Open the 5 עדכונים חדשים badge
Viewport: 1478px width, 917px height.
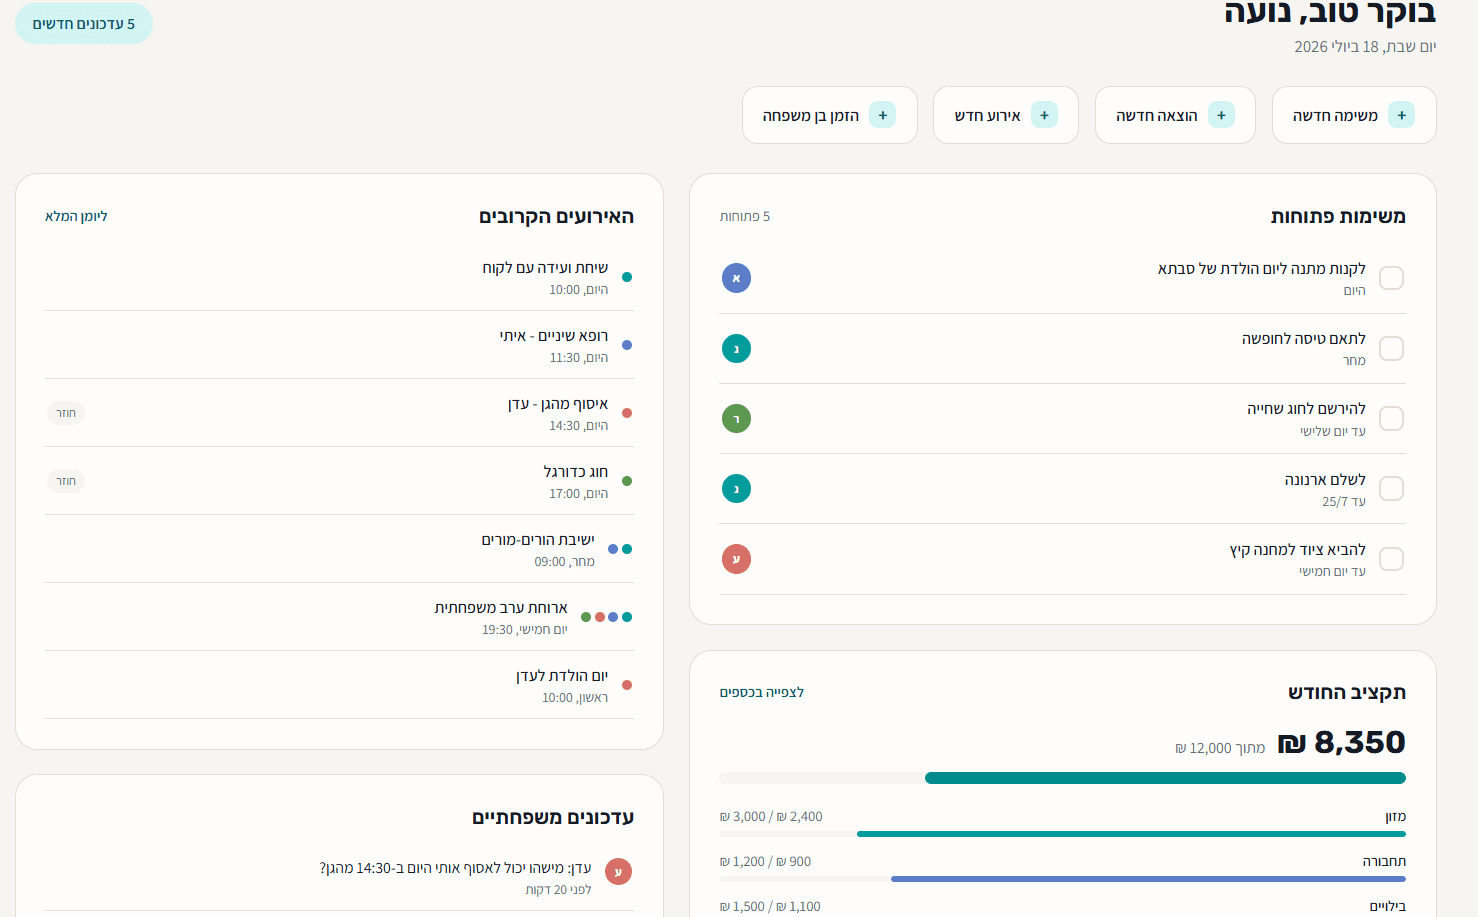84,24
